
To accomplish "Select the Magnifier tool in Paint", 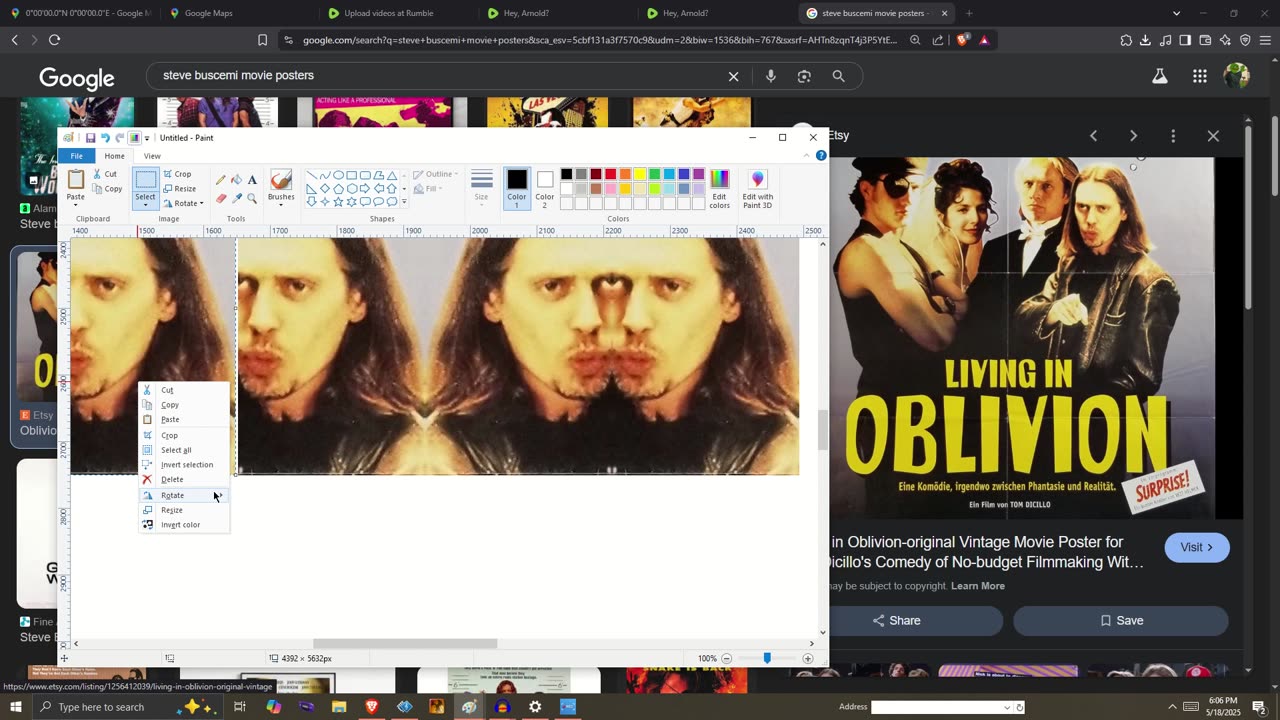I will (x=252, y=198).
